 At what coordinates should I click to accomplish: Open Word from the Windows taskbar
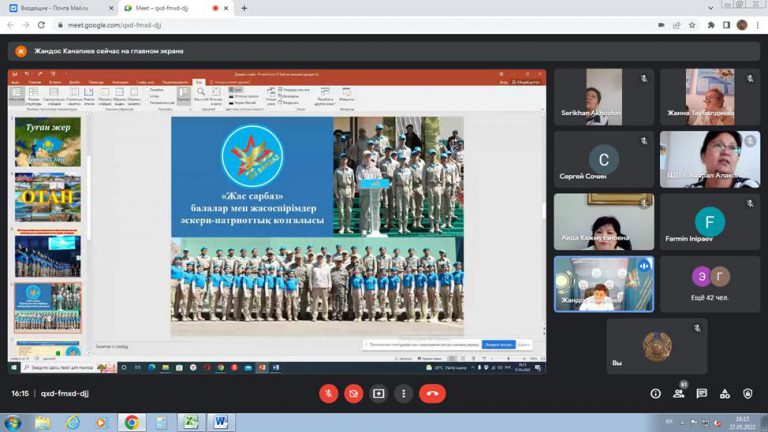[219, 422]
